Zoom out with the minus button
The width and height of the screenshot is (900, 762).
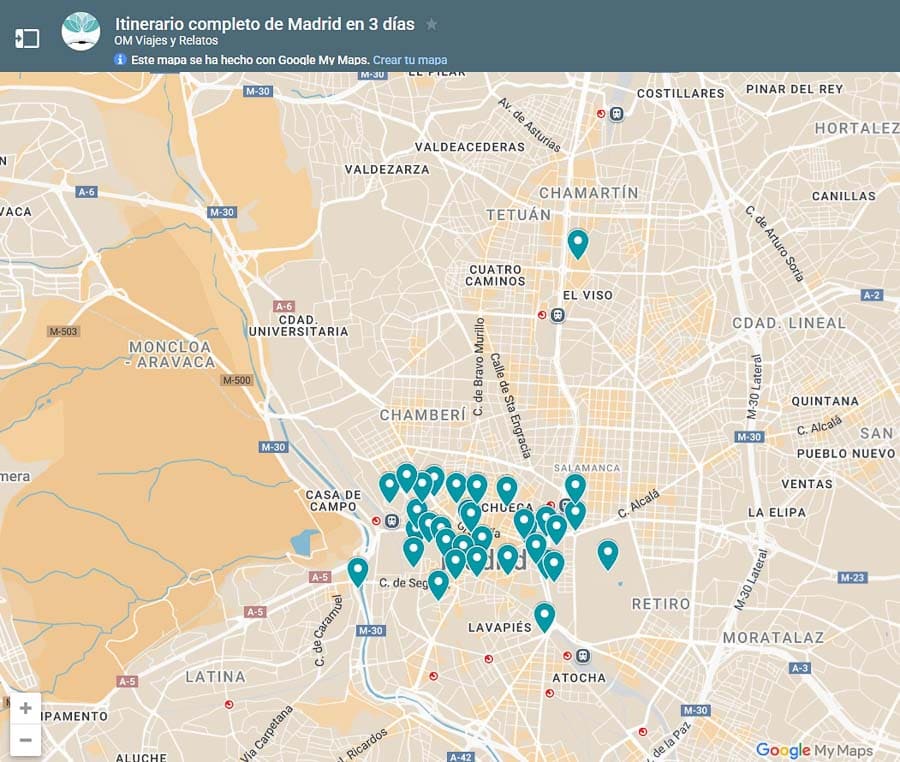pos(25,740)
